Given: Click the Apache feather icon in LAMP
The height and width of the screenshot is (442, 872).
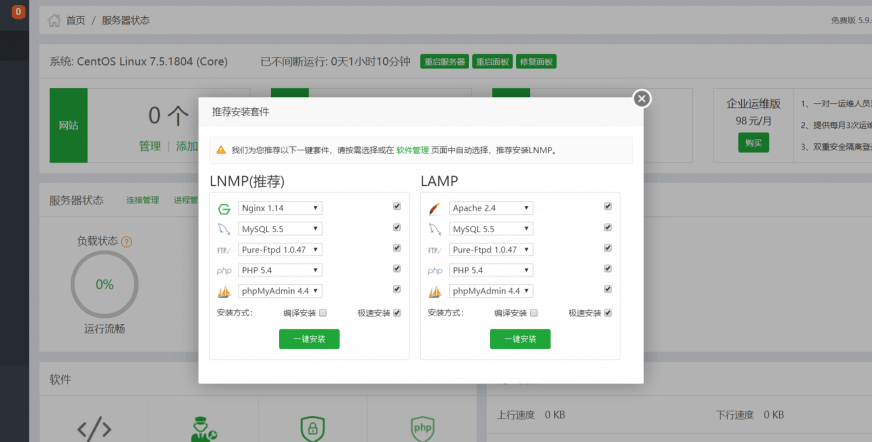Looking at the screenshot, I should [x=435, y=209].
